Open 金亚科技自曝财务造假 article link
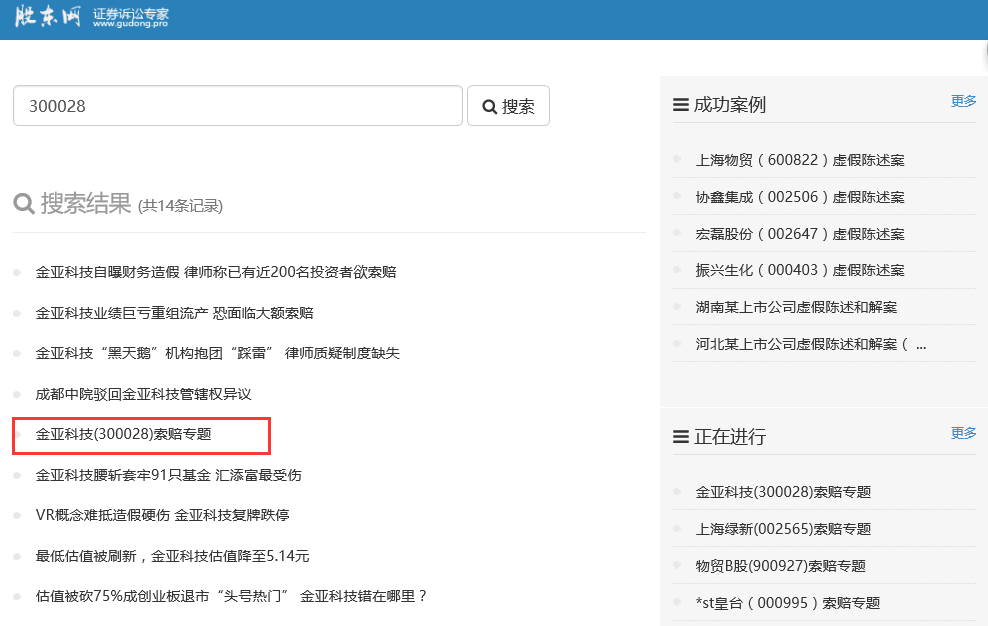This screenshot has width=988, height=626. point(216,272)
